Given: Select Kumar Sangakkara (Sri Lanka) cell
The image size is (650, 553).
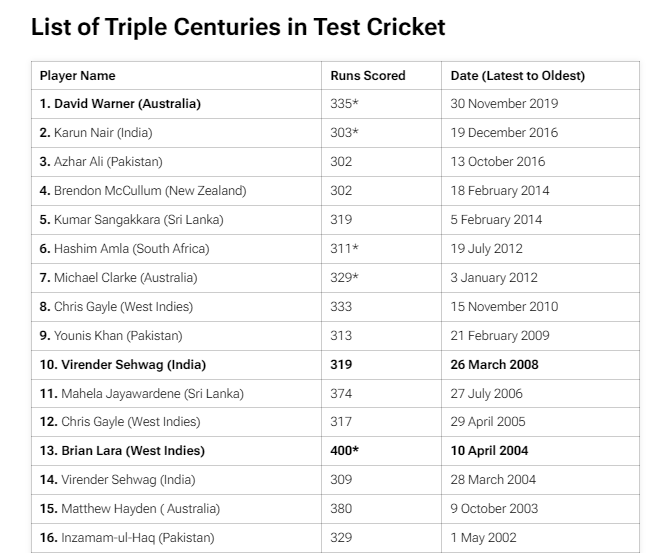Looking at the screenshot, I should [x=131, y=220].
